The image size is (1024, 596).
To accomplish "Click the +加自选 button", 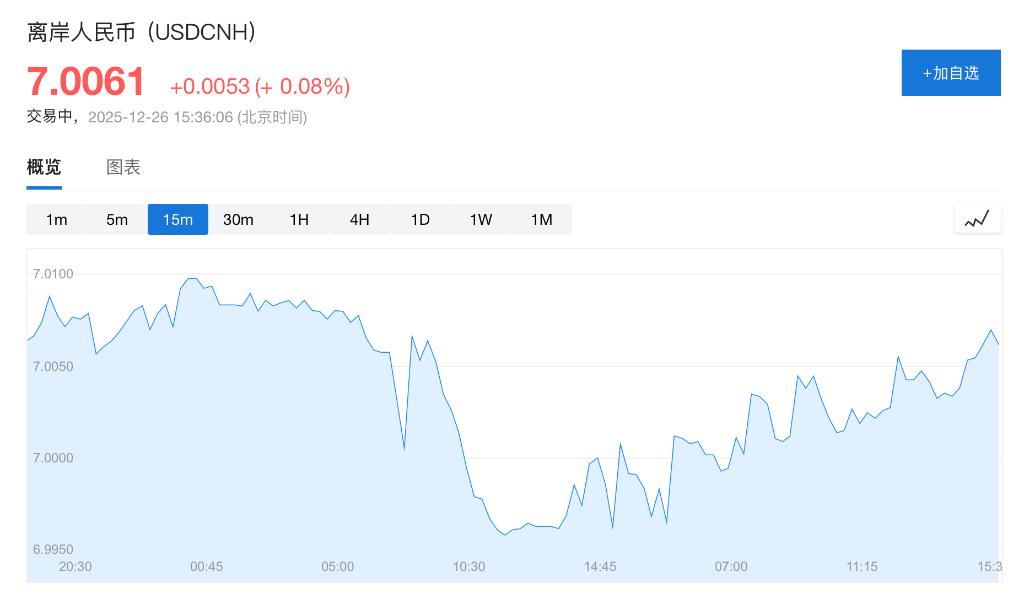I will pos(951,73).
